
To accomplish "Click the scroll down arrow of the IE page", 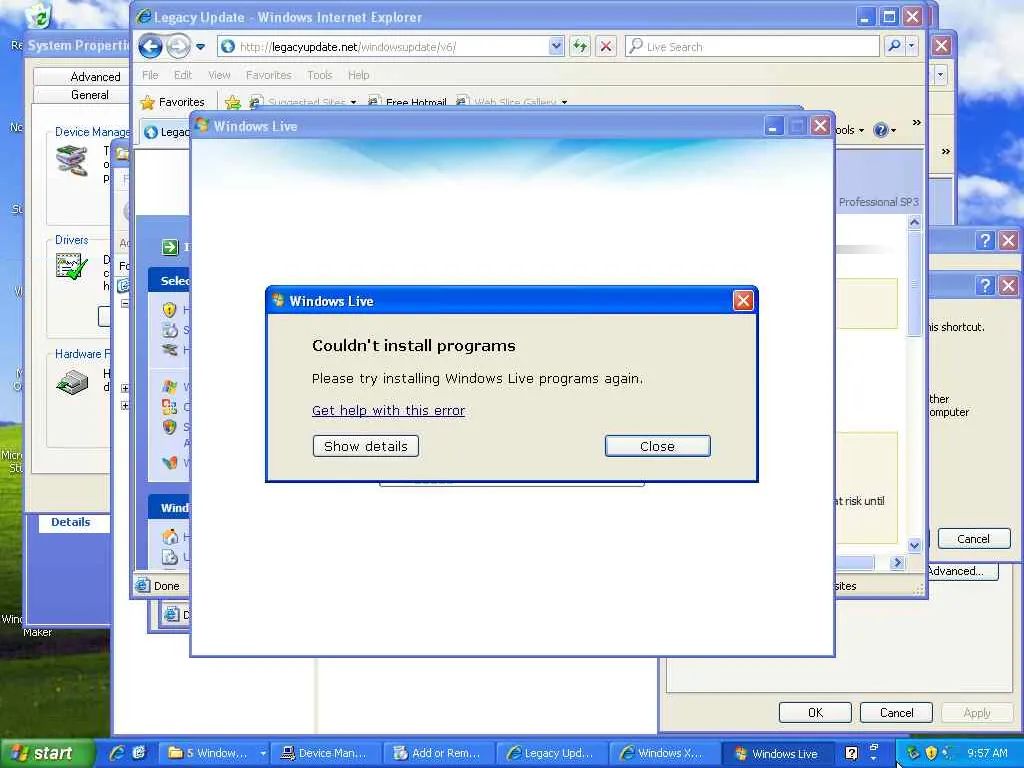I will (914, 545).
